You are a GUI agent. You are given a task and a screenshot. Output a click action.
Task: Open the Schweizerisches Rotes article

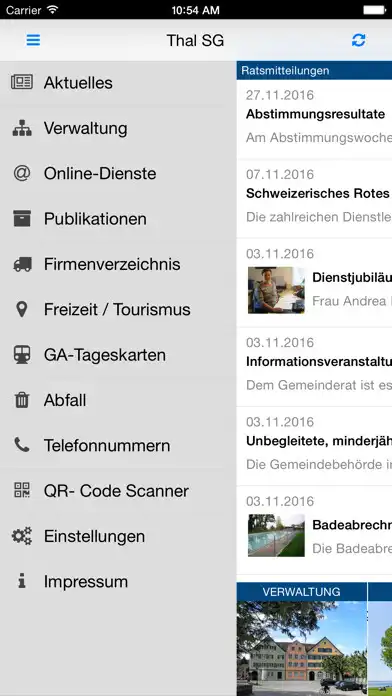(314, 198)
